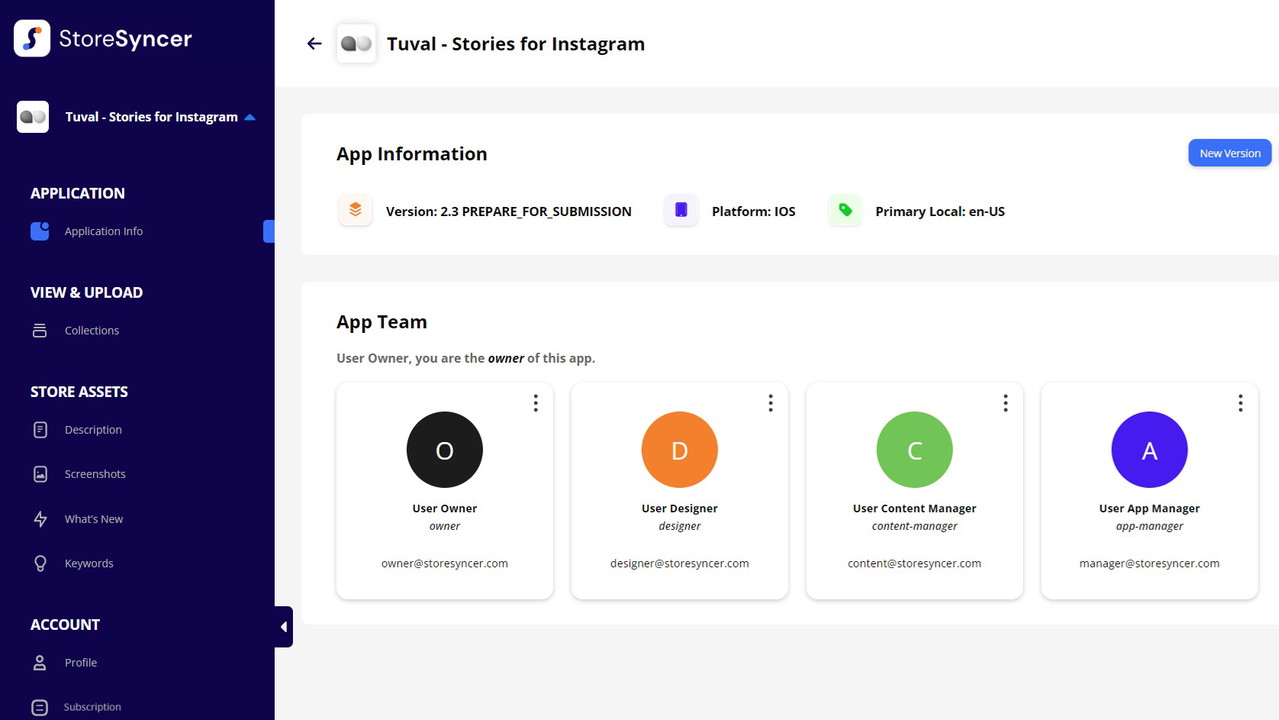Click the App Information heading
This screenshot has width=1279, height=720.
point(412,154)
